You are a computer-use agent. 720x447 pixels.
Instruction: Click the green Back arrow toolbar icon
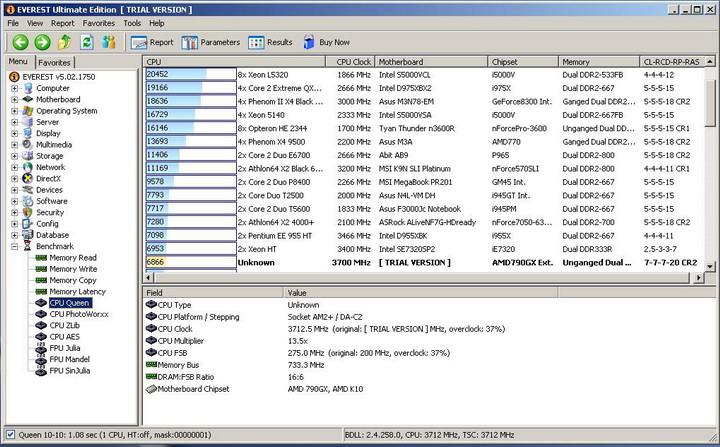[x=20, y=42]
